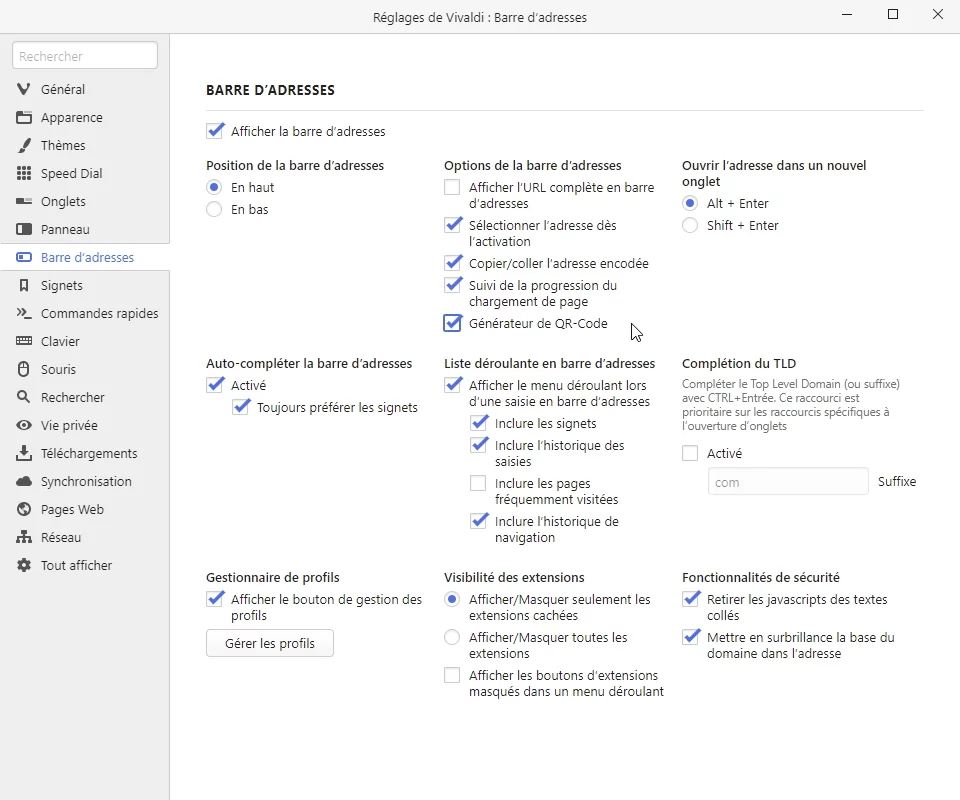Select the Thèmes brush icon

point(24,146)
